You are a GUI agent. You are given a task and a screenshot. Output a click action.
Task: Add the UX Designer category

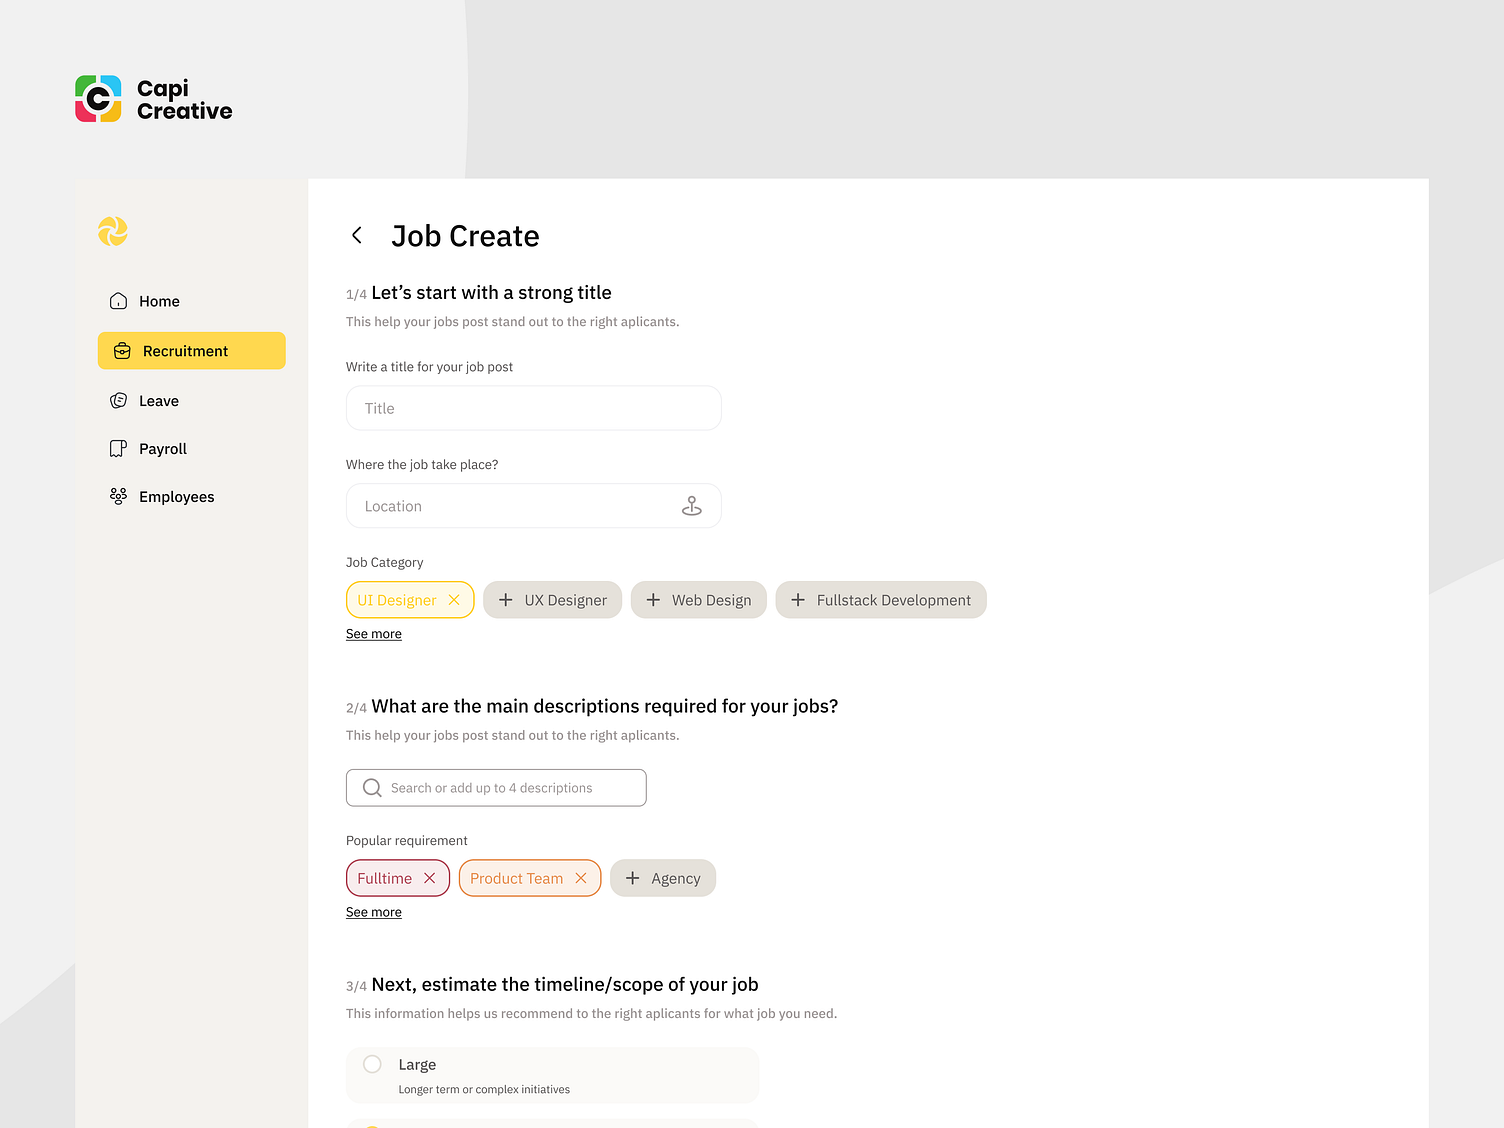click(552, 599)
